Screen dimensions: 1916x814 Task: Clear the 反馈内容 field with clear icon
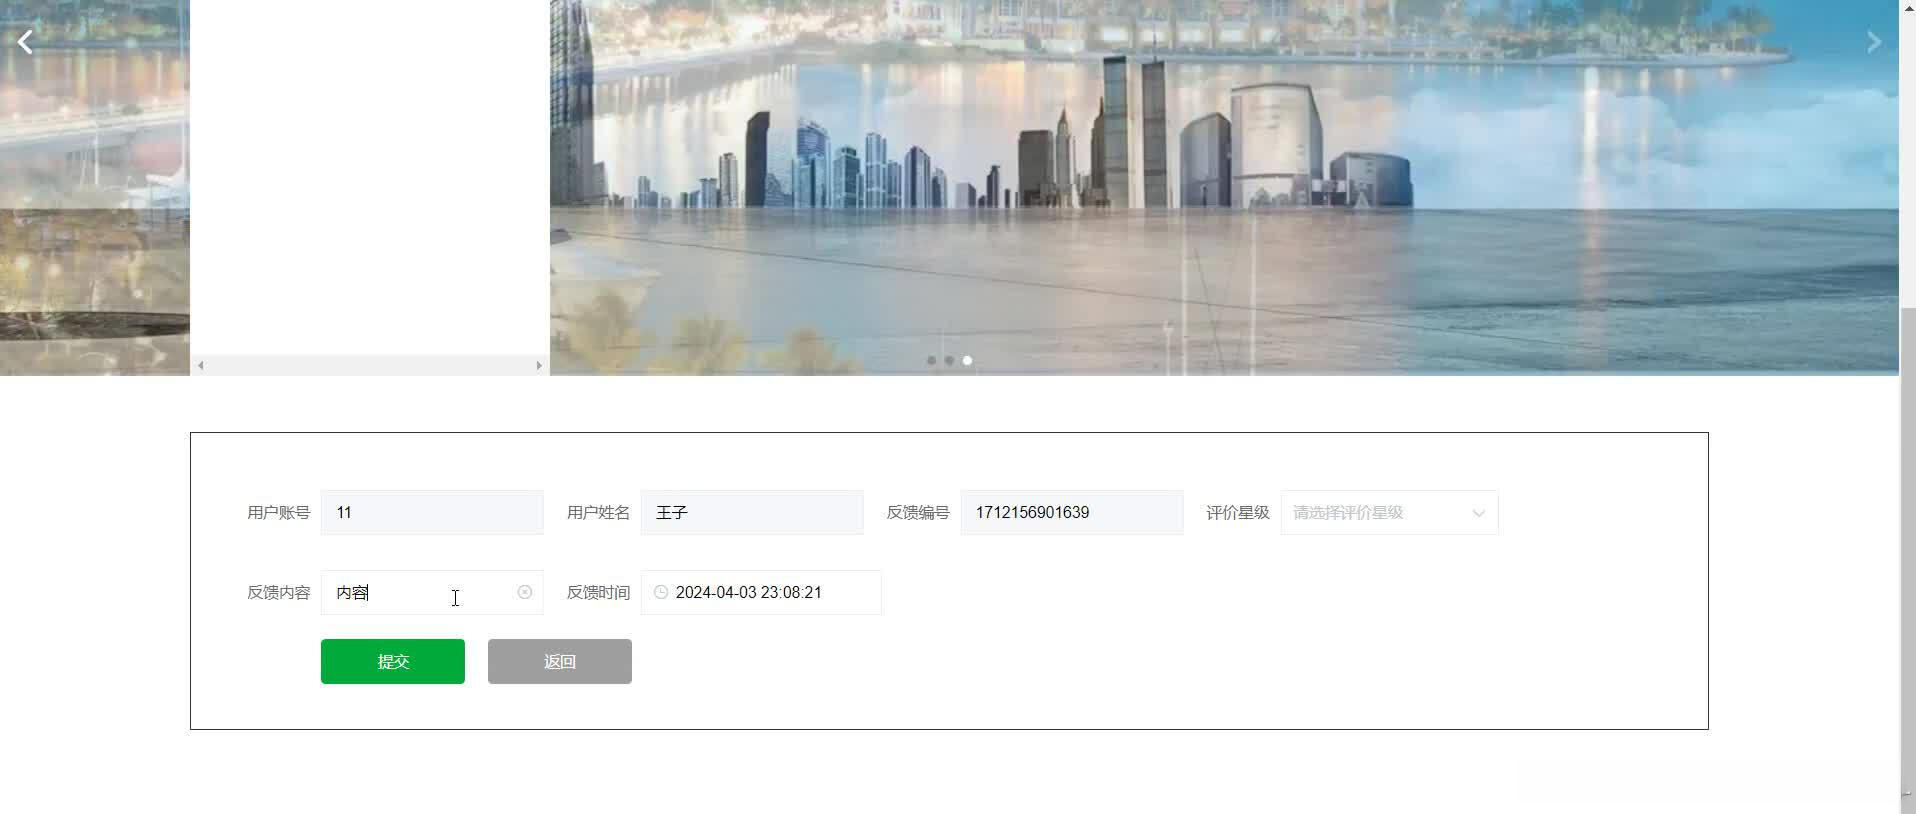pyautogui.click(x=524, y=592)
